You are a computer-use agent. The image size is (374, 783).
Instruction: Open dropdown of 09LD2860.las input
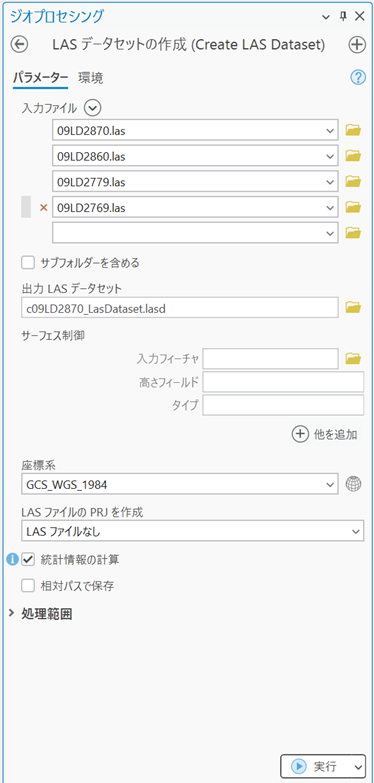point(330,156)
